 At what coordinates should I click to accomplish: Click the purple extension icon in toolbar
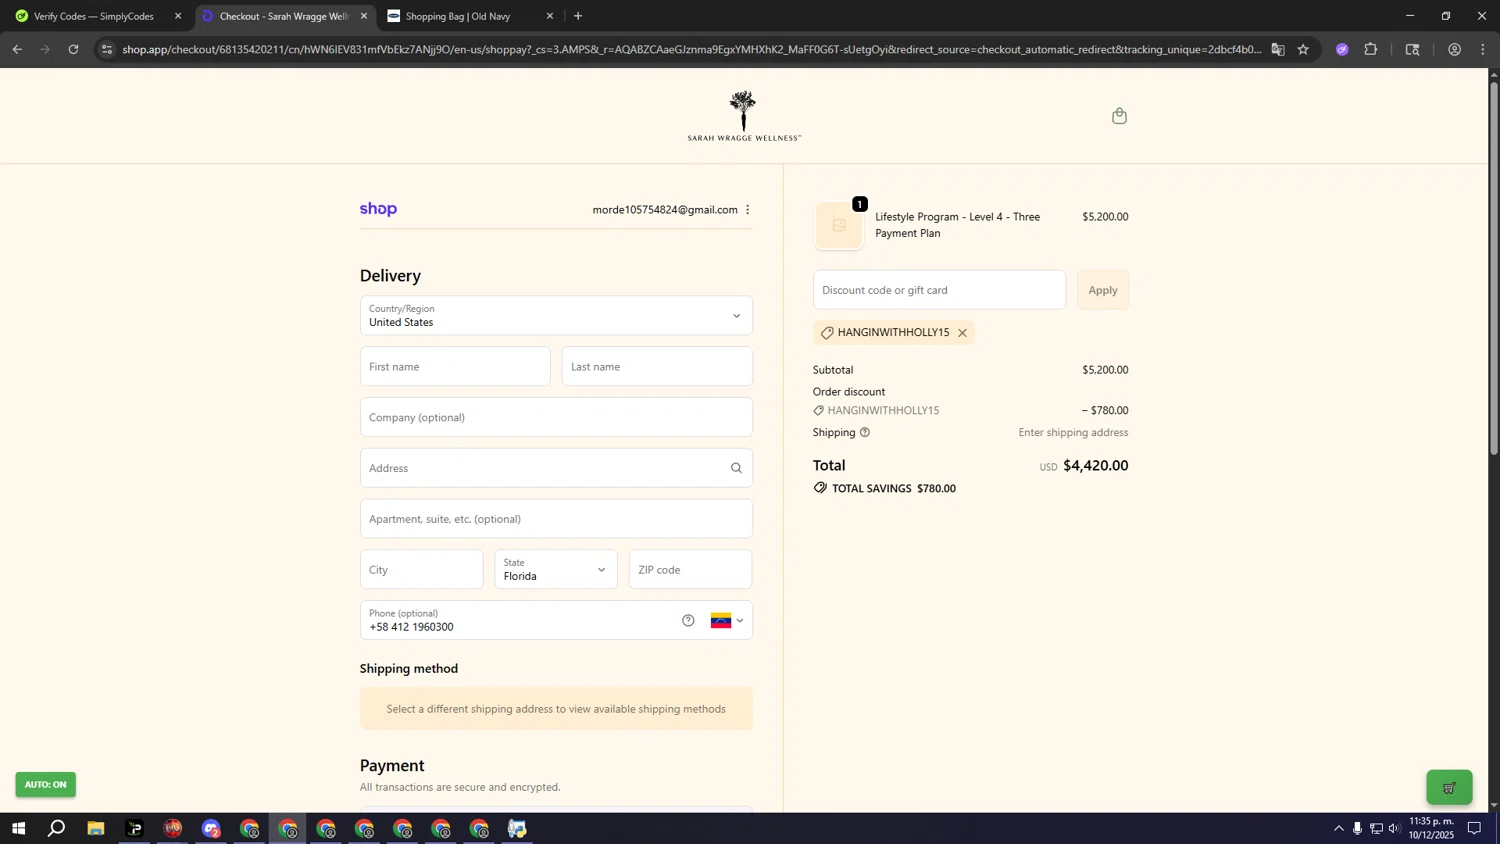coord(1342,49)
